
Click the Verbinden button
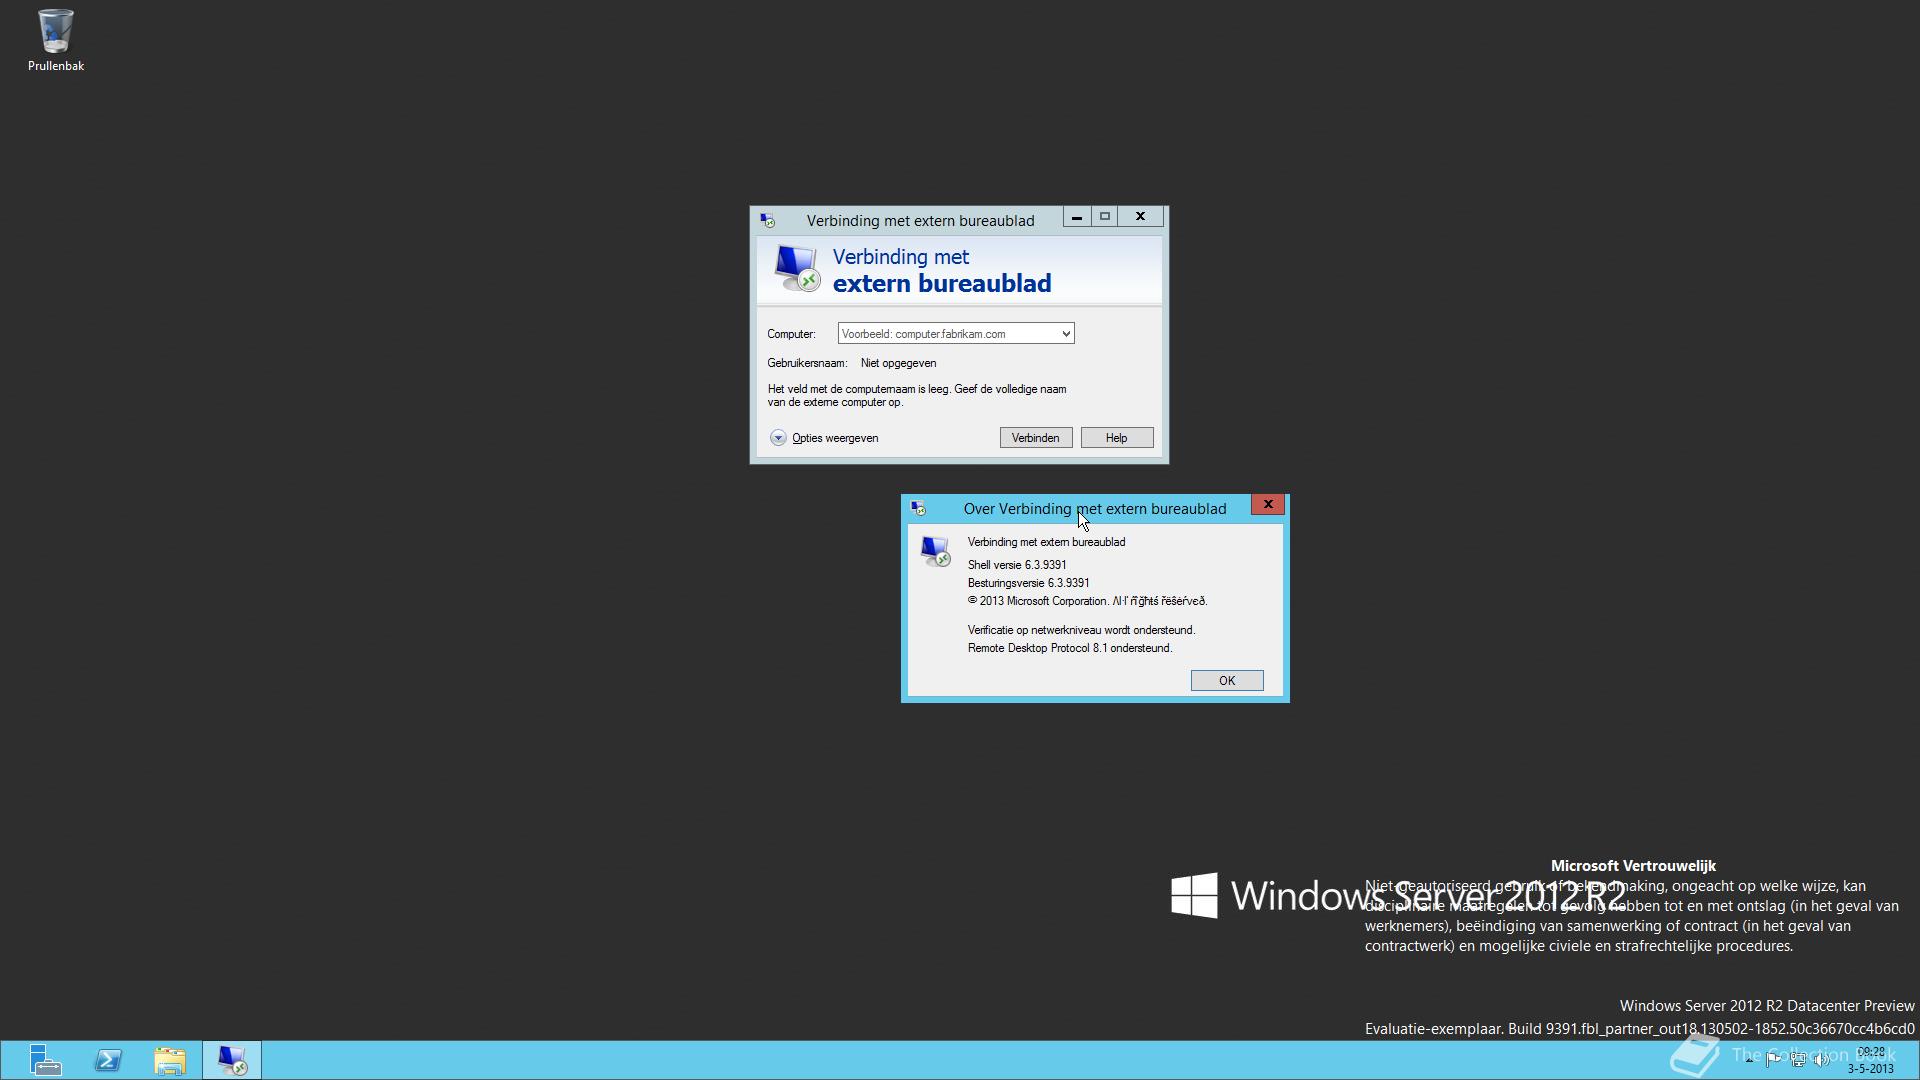[1035, 438]
